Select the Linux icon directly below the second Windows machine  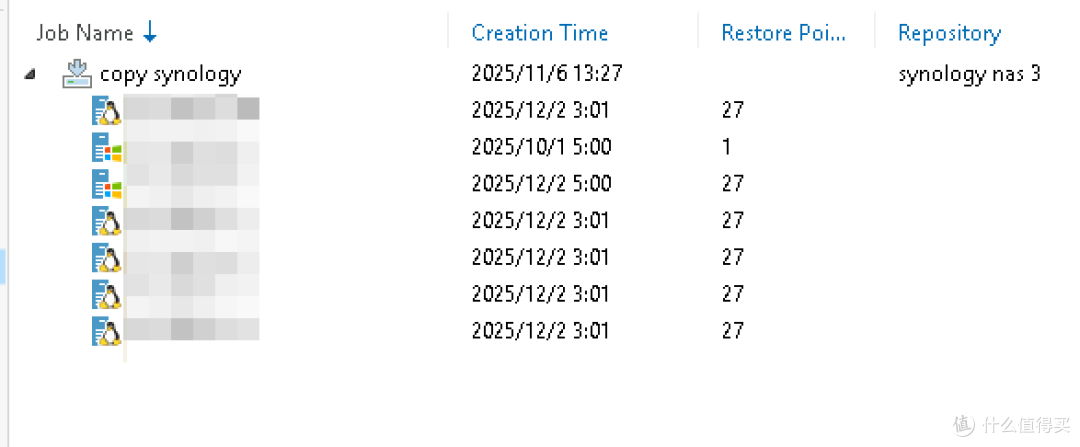click(107, 221)
